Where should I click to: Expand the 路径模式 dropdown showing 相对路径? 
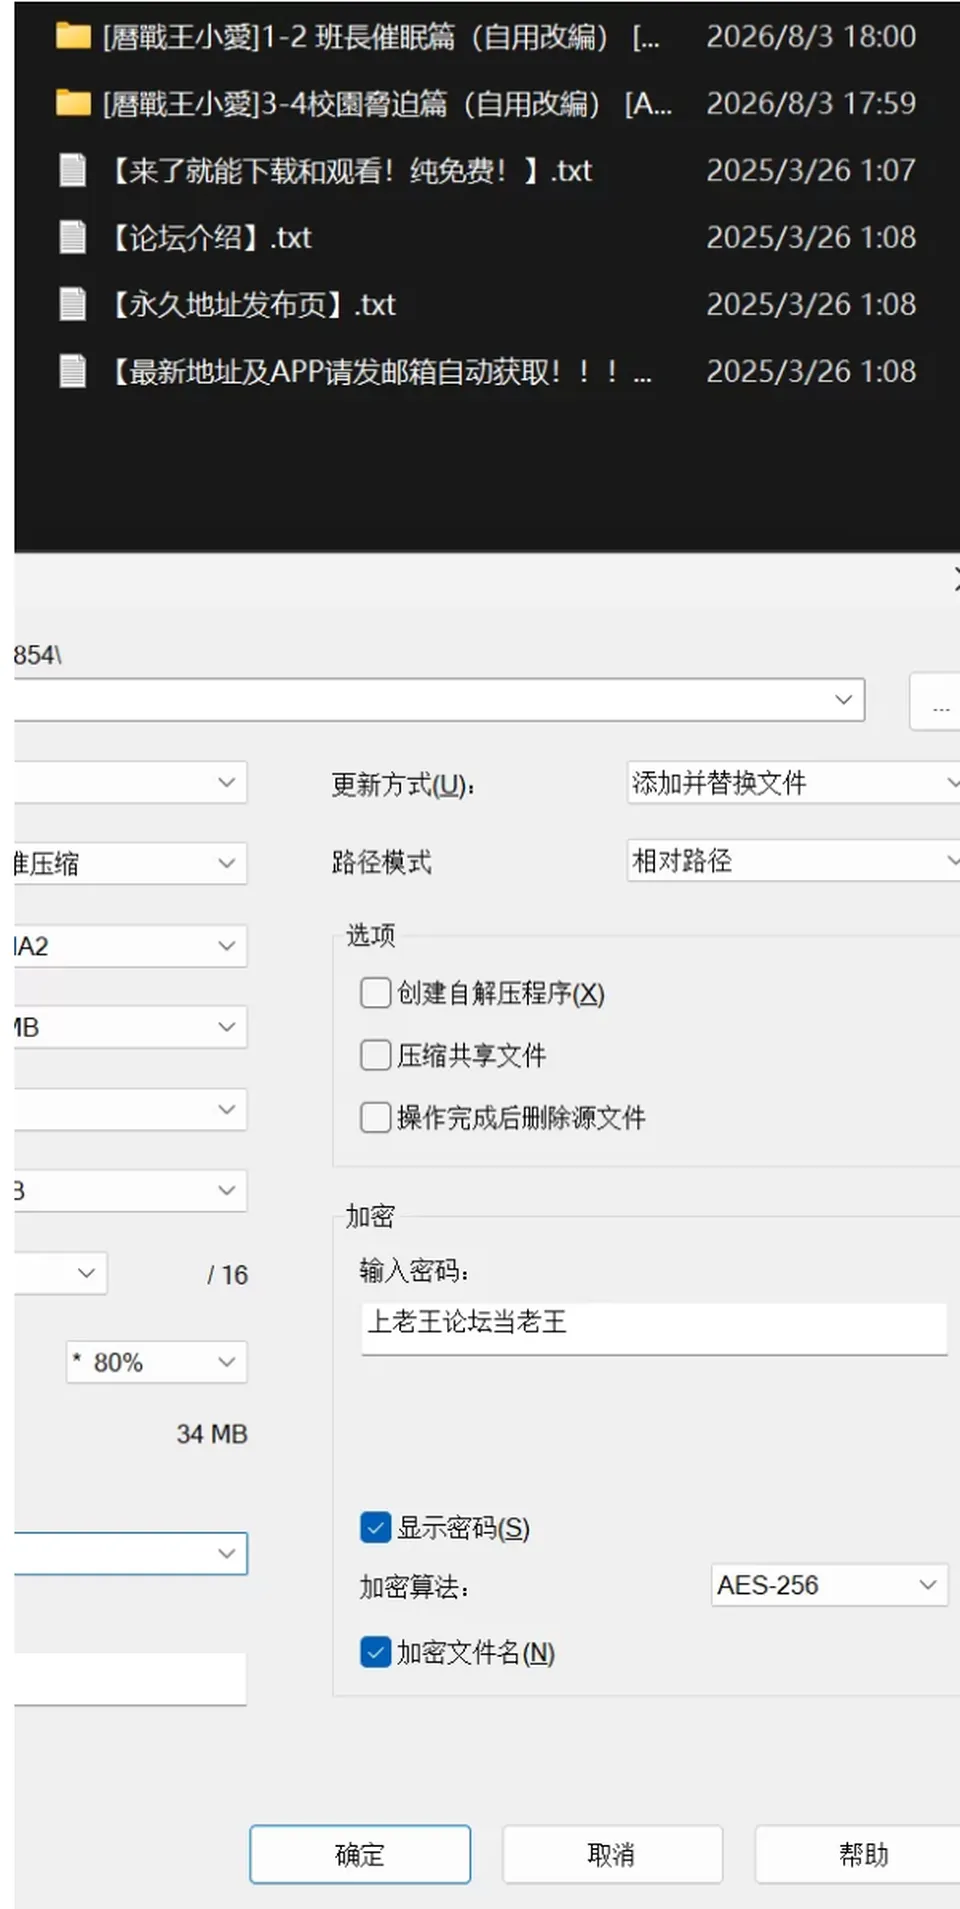tap(794, 860)
